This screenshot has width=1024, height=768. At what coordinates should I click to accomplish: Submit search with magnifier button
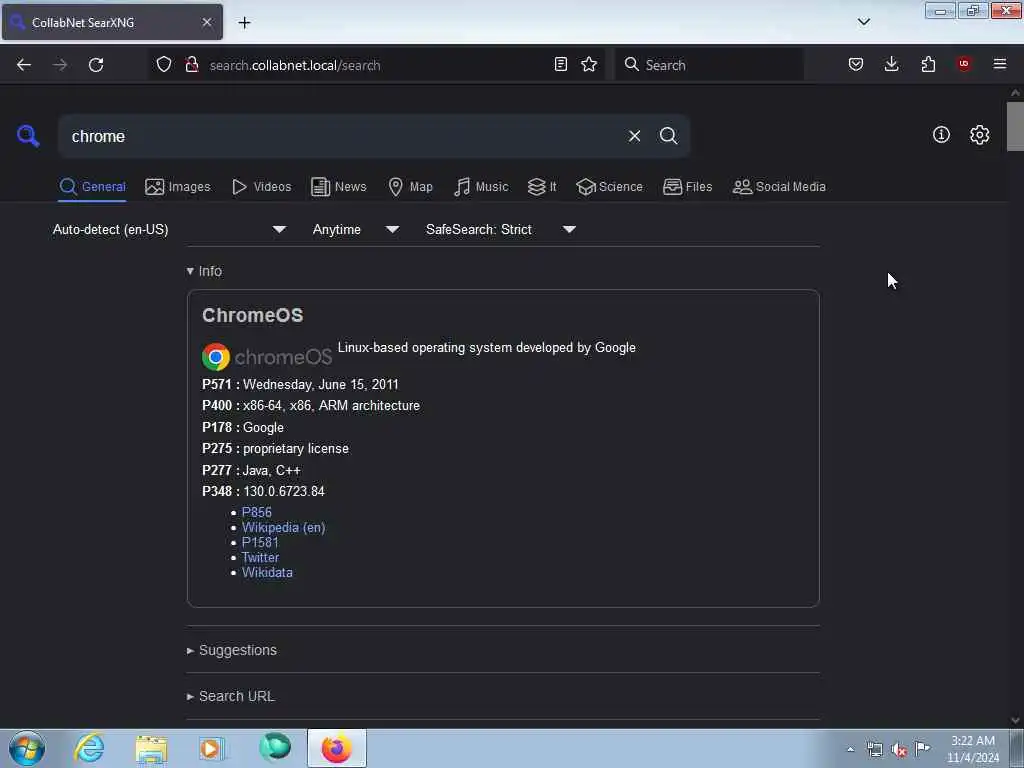668,136
